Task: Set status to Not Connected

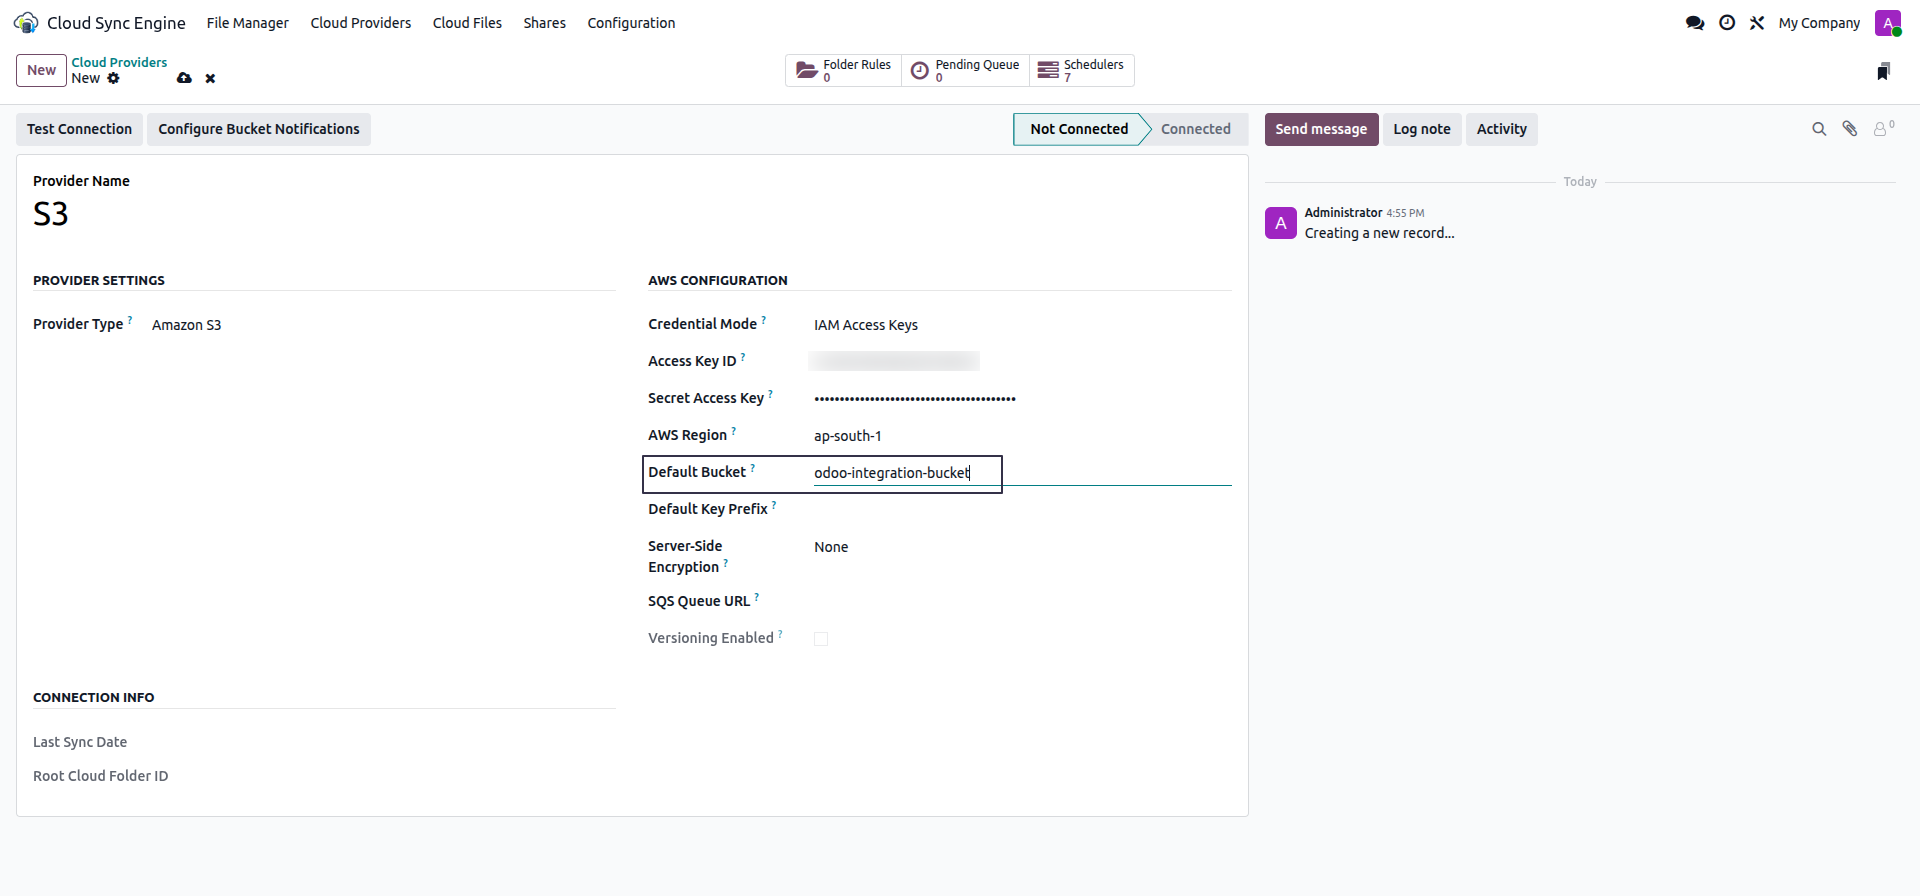Action: [x=1079, y=129]
